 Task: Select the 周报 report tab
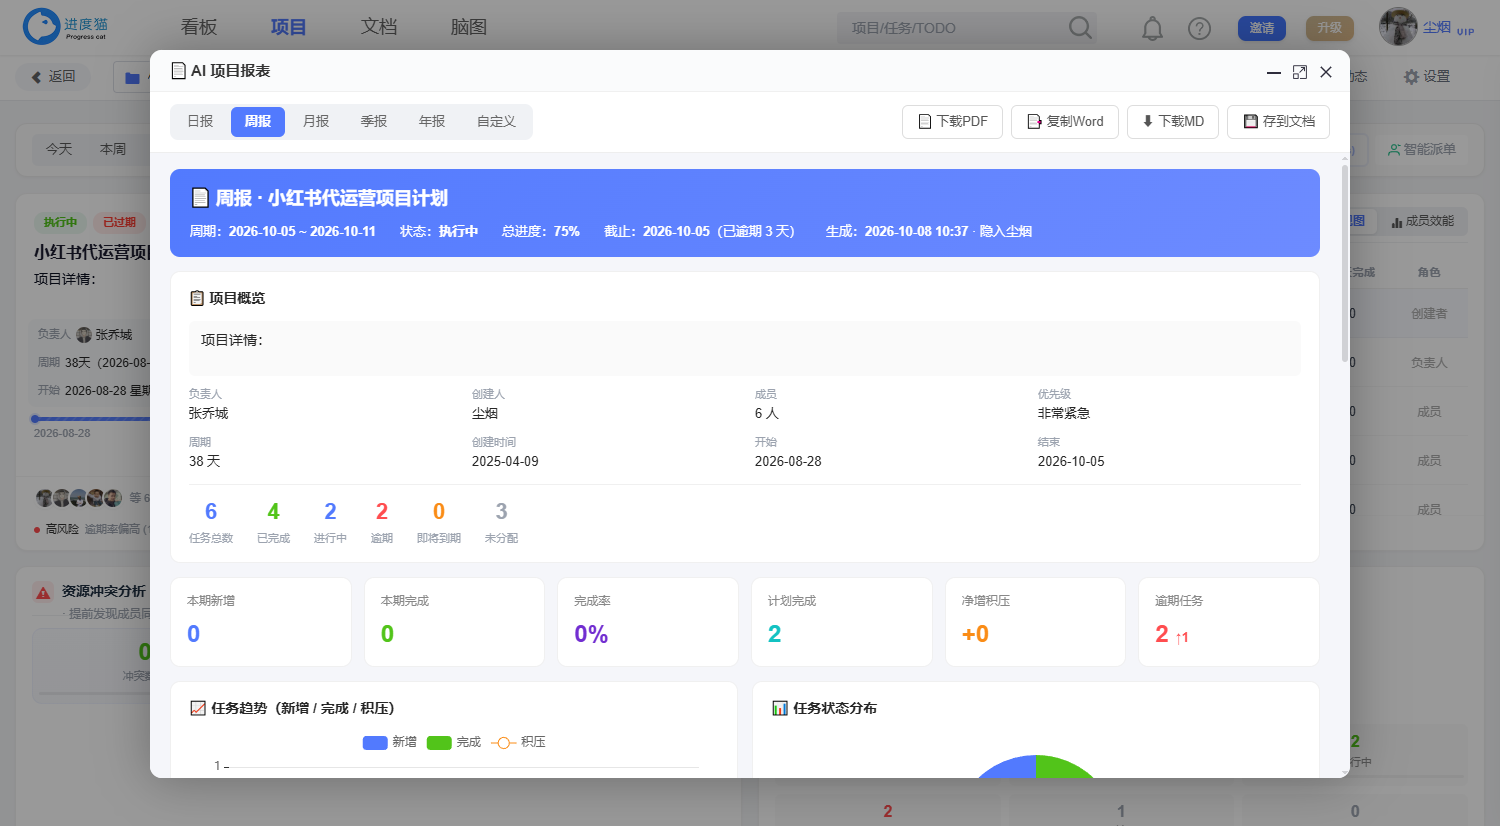pyautogui.click(x=258, y=121)
